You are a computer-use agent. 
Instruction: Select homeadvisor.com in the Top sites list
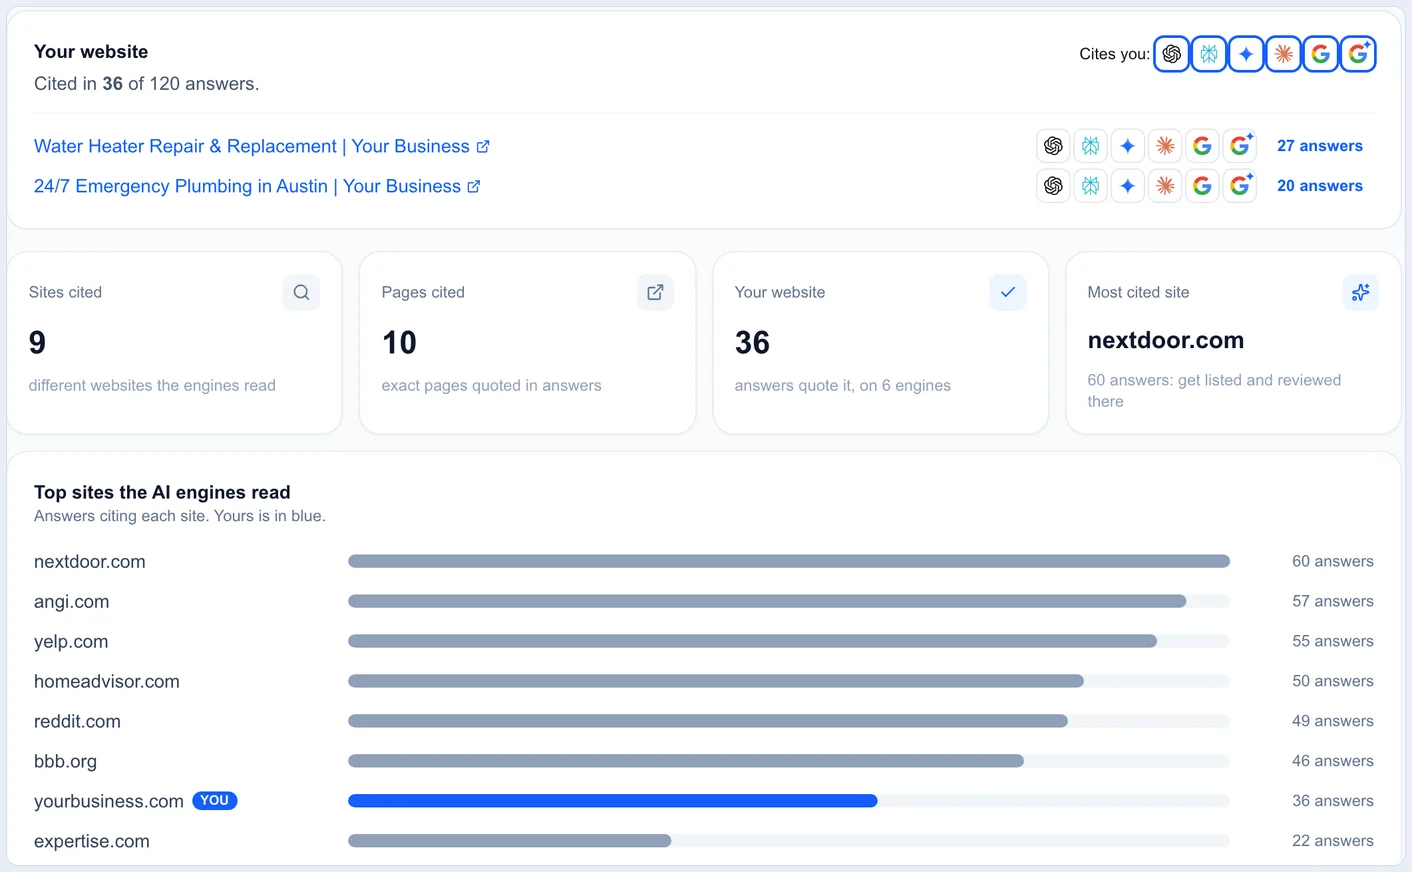pos(107,682)
